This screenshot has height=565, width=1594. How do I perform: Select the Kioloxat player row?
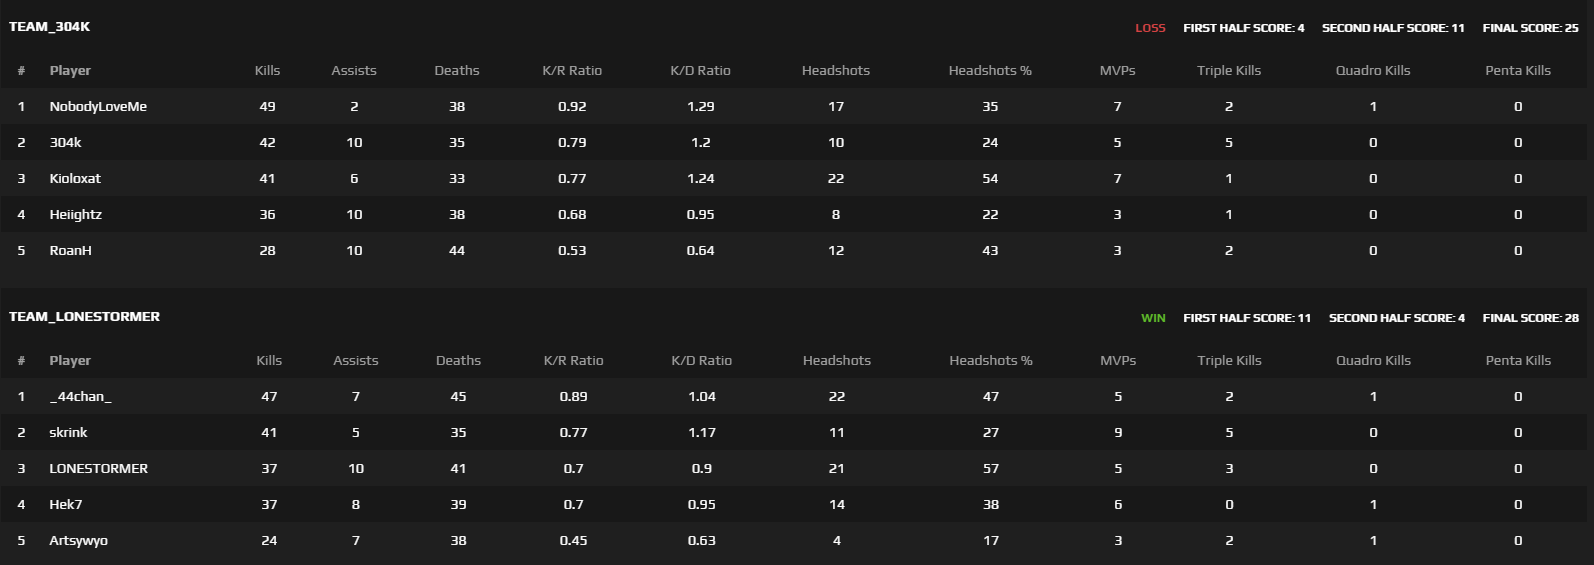pos(797,179)
